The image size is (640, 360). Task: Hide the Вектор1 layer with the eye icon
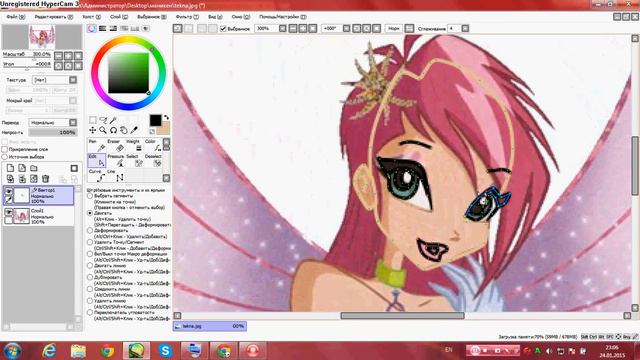[8, 191]
